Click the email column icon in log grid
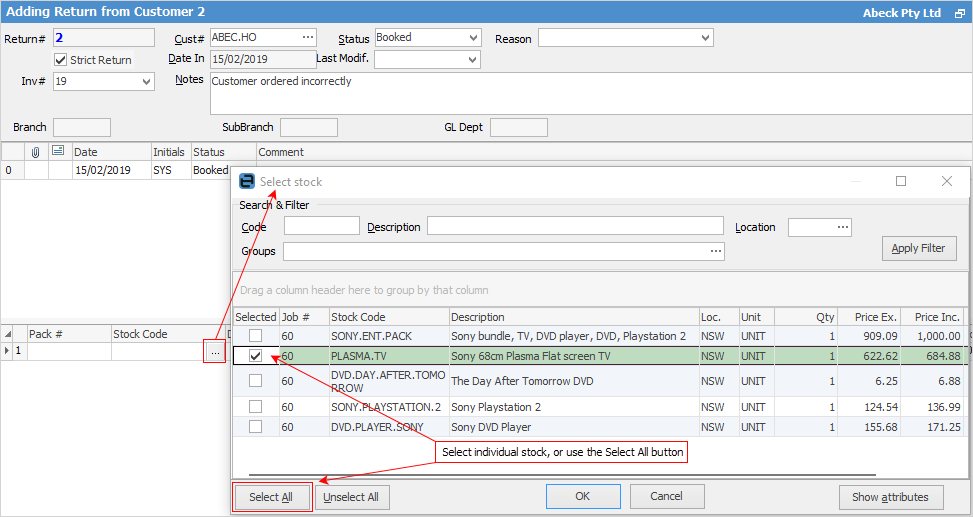This screenshot has width=973, height=517. click(58, 152)
